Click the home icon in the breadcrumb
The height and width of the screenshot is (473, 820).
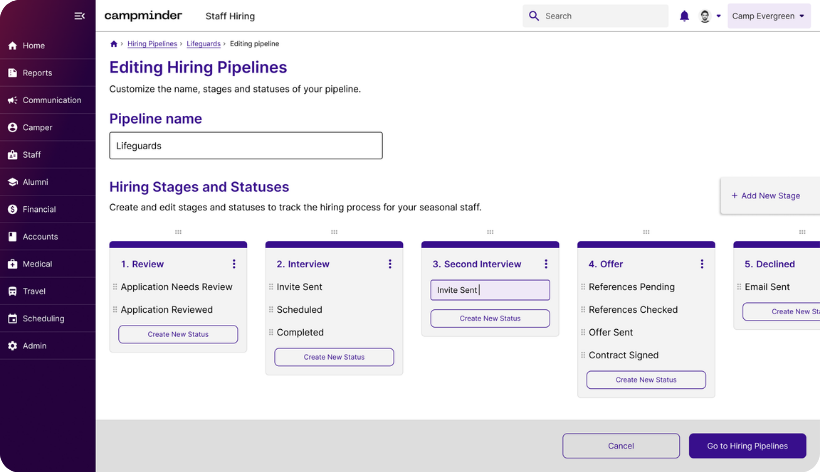click(114, 44)
